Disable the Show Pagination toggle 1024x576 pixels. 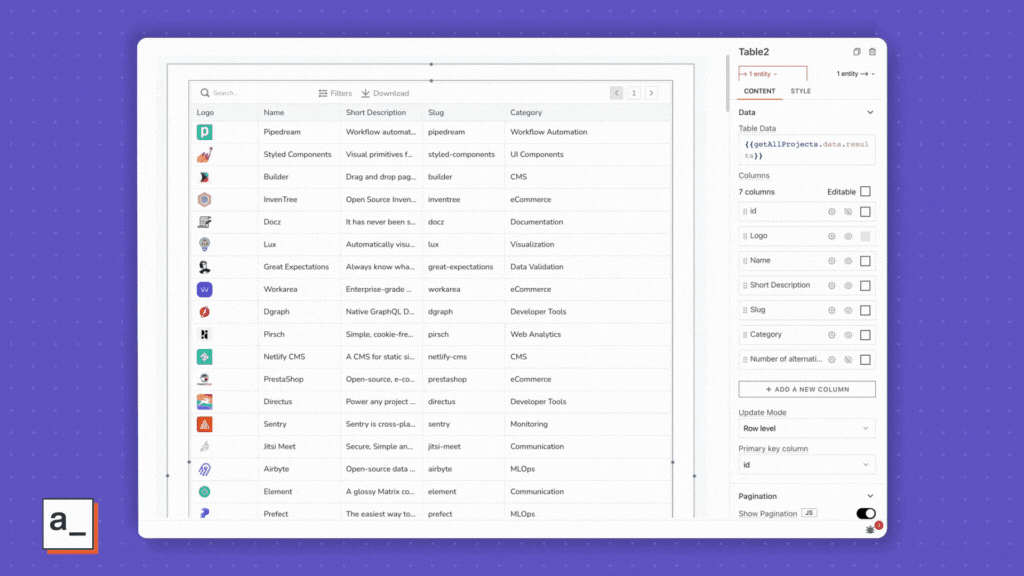point(866,511)
